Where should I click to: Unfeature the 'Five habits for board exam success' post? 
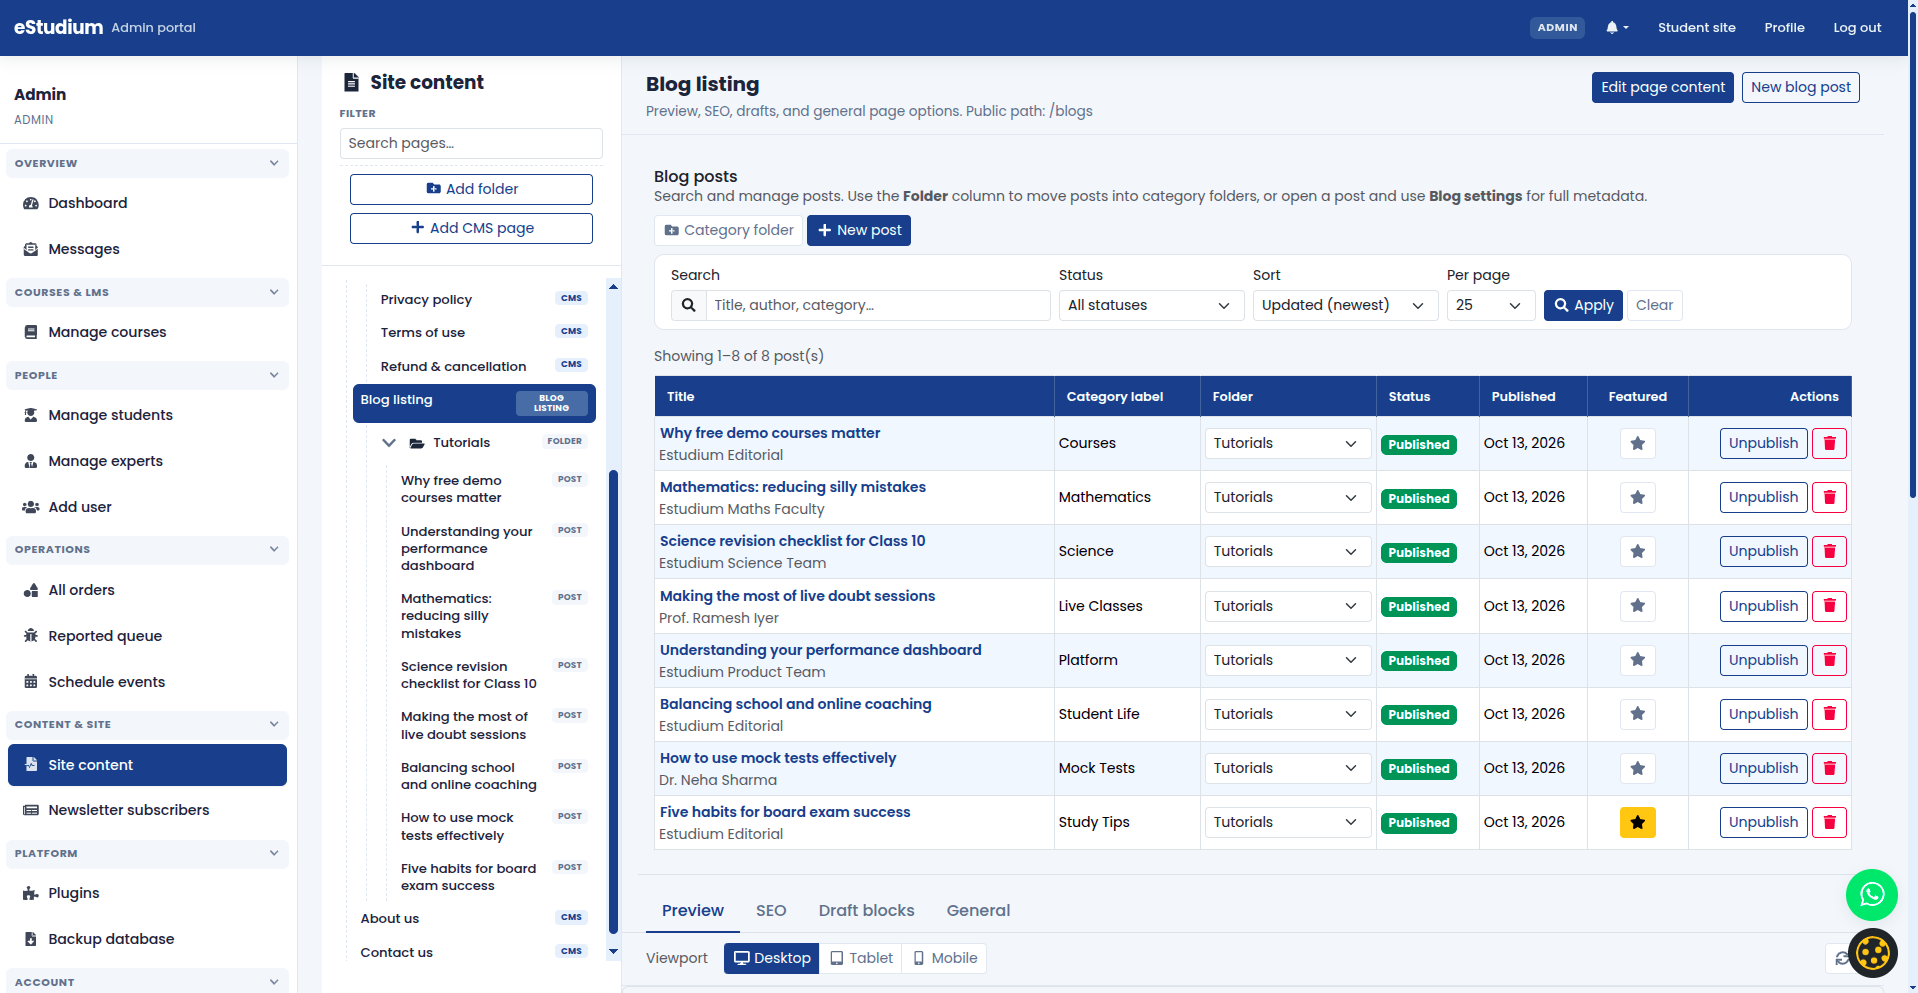tap(1637, 822)
